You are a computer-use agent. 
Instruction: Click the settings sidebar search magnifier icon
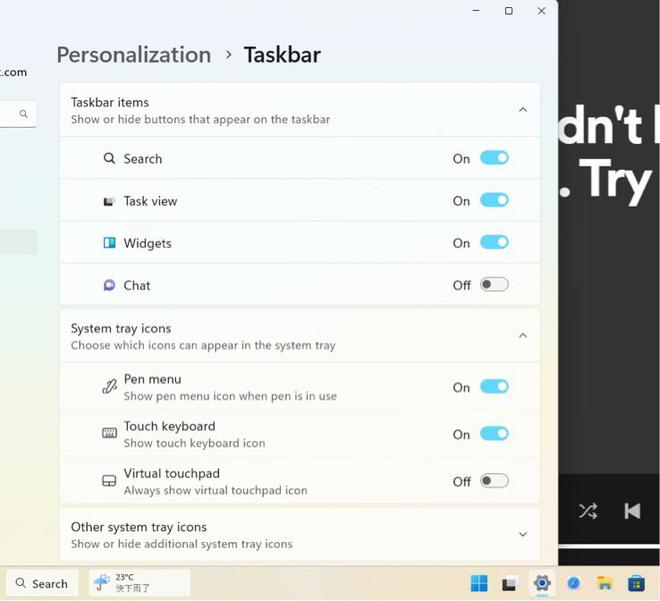[24, 114]
